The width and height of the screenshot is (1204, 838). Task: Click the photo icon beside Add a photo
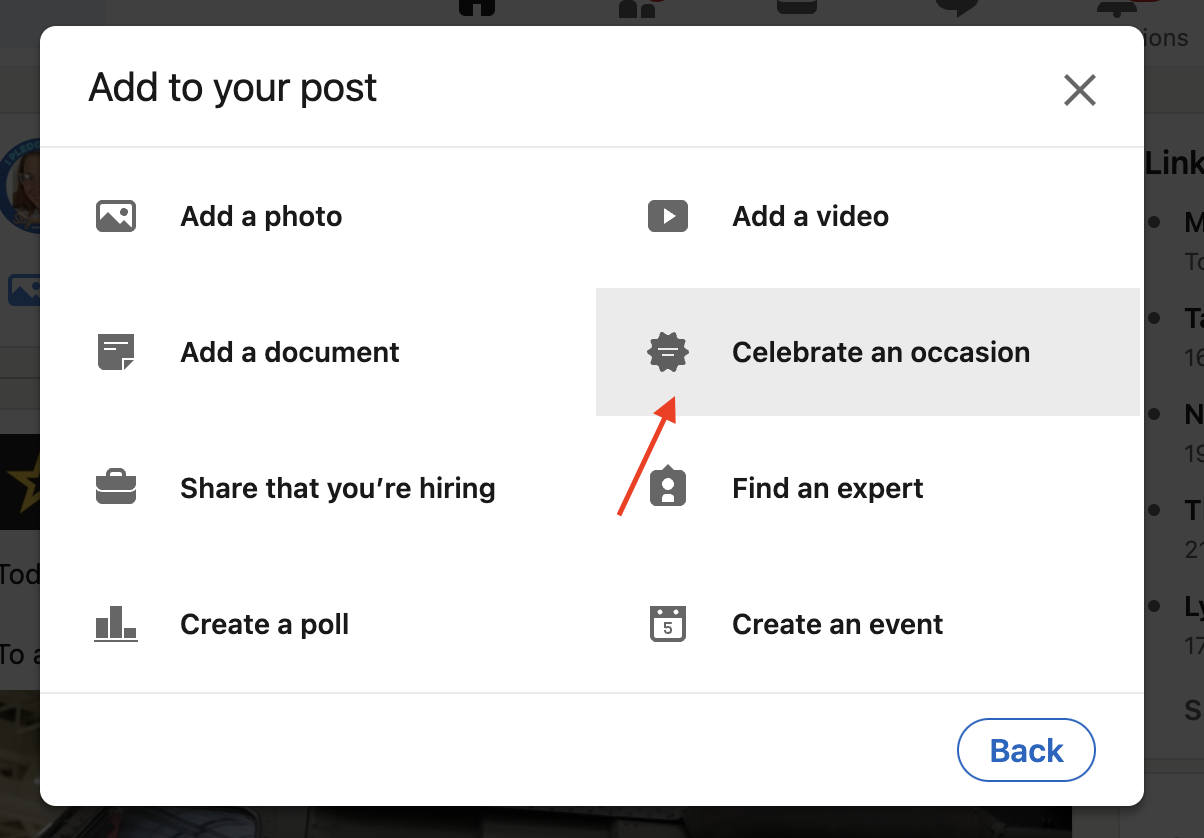[116, 216]
